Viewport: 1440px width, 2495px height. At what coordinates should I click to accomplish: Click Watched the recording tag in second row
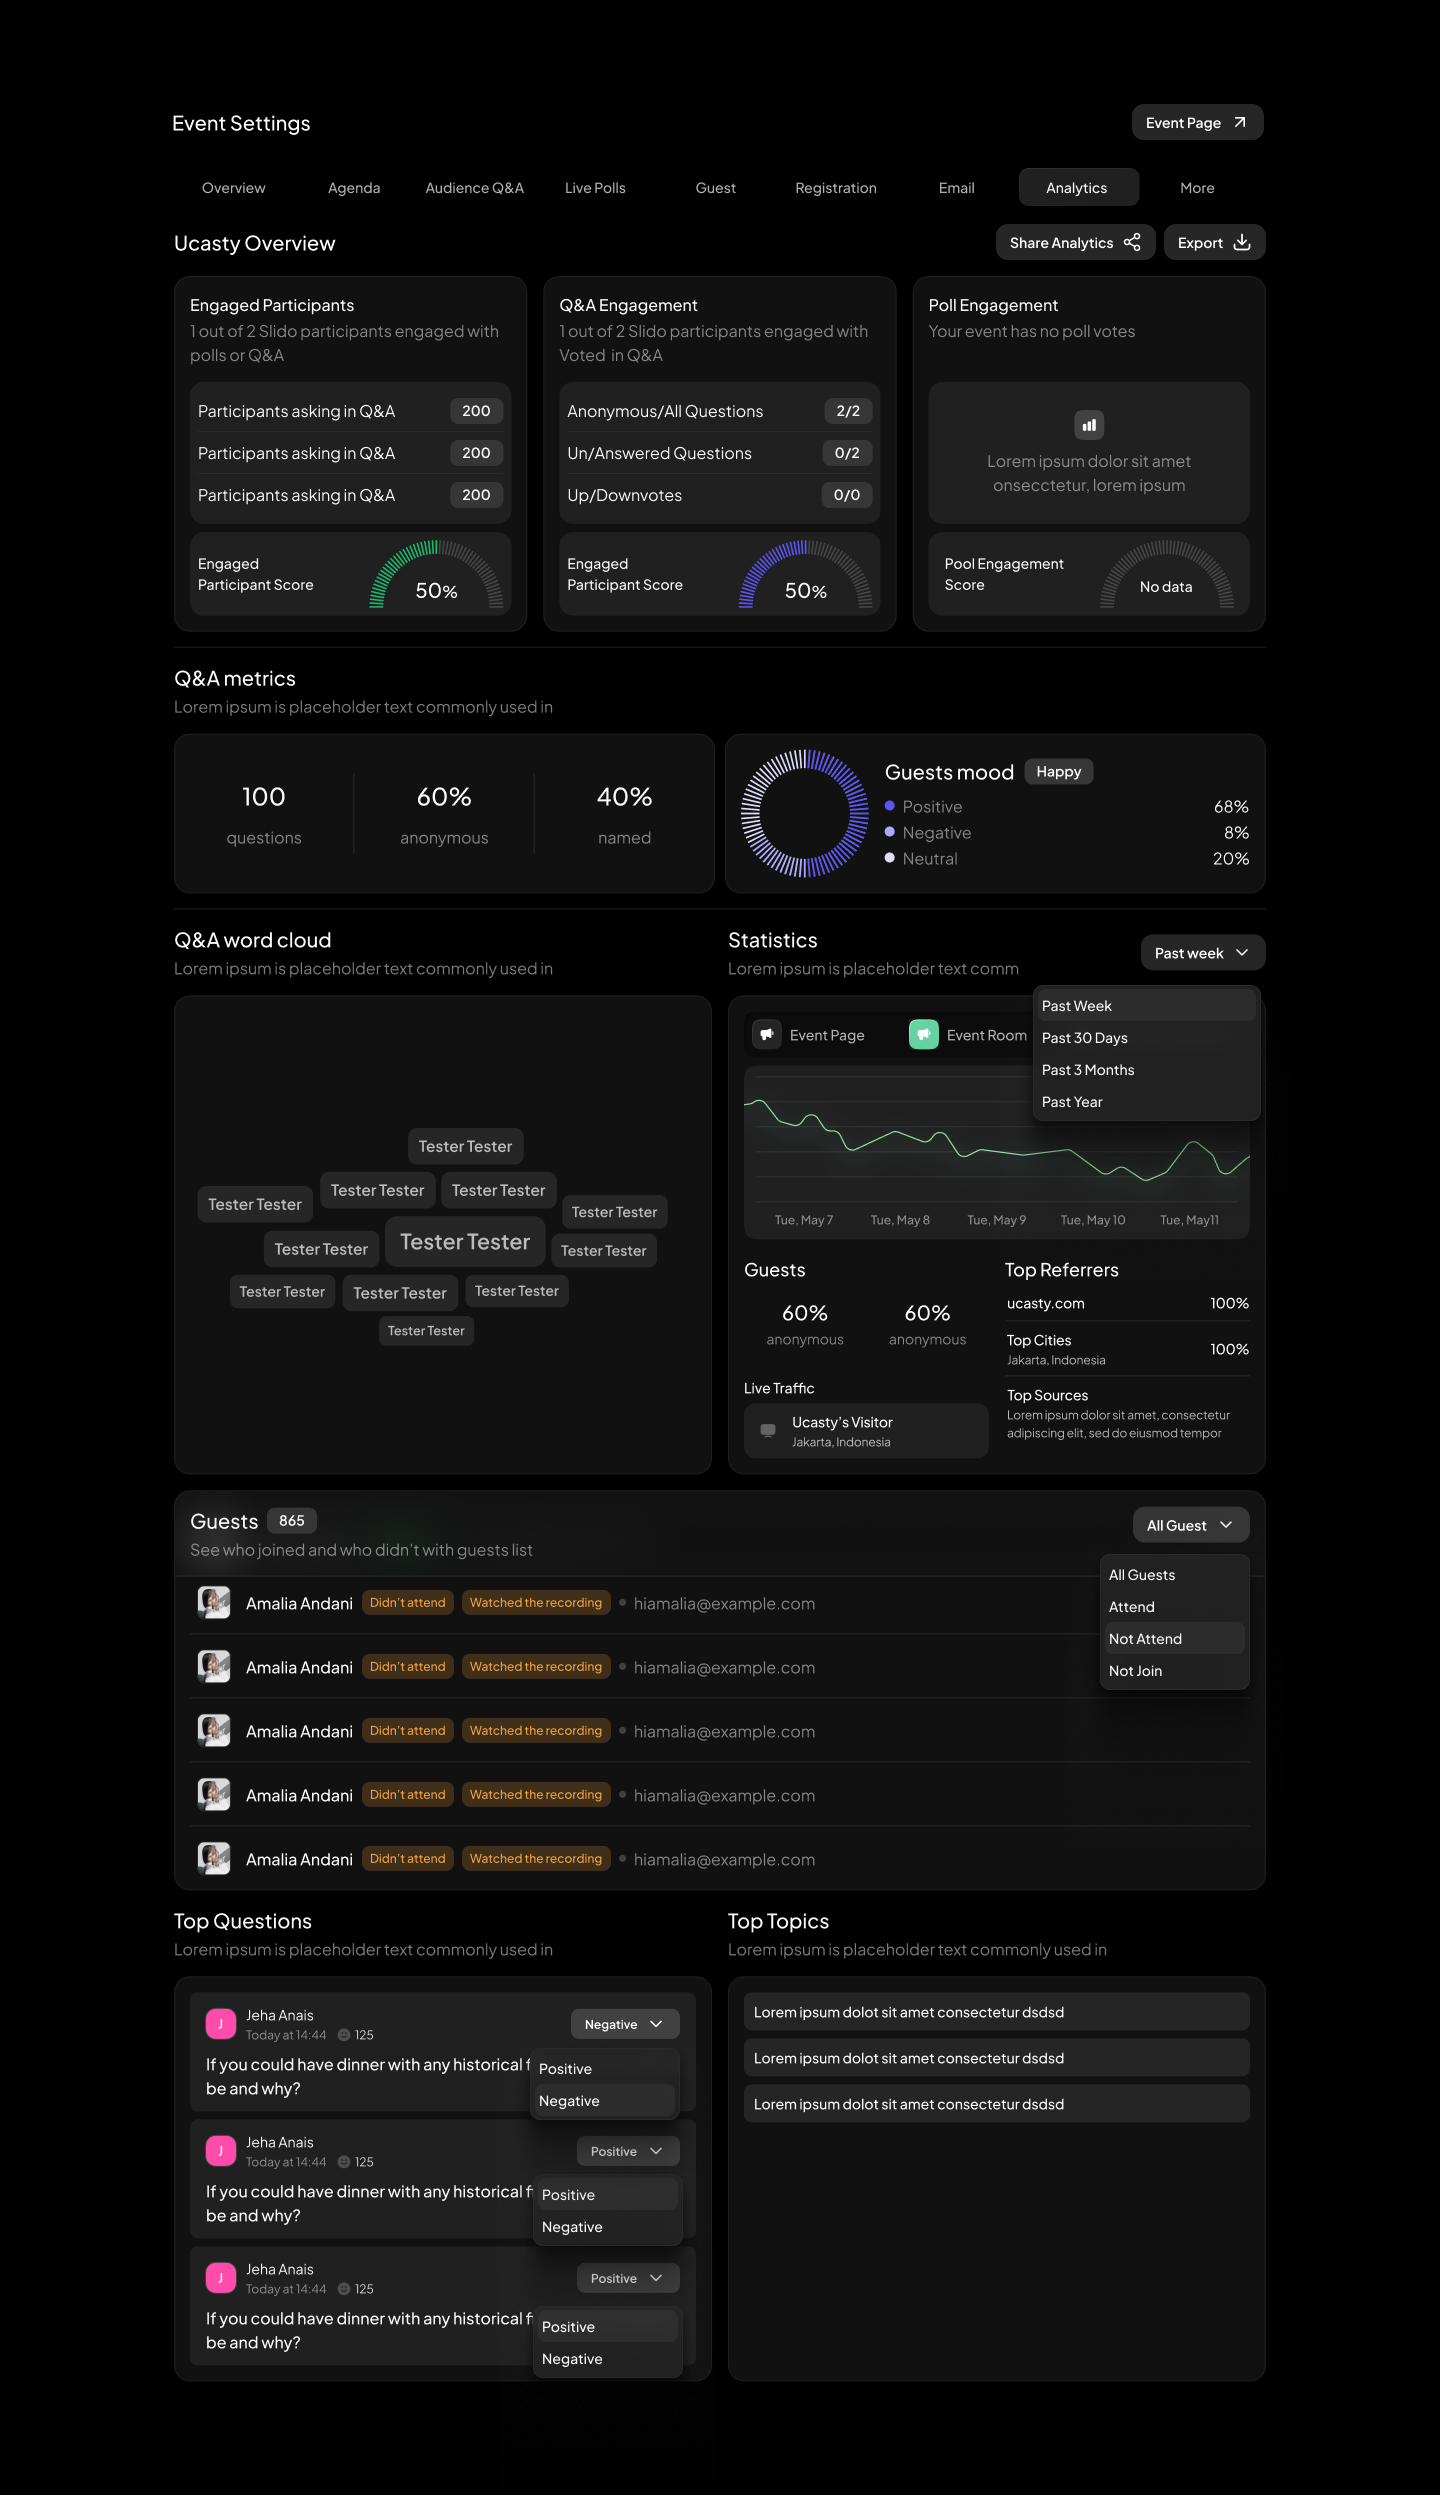point(536,1666)
